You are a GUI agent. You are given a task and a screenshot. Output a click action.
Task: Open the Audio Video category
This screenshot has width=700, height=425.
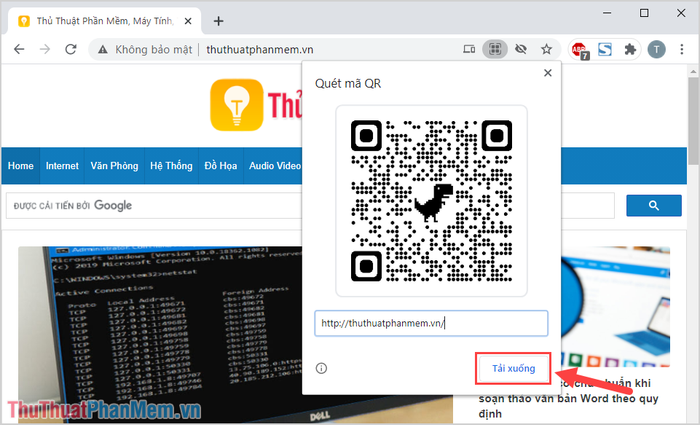point(275,166)
